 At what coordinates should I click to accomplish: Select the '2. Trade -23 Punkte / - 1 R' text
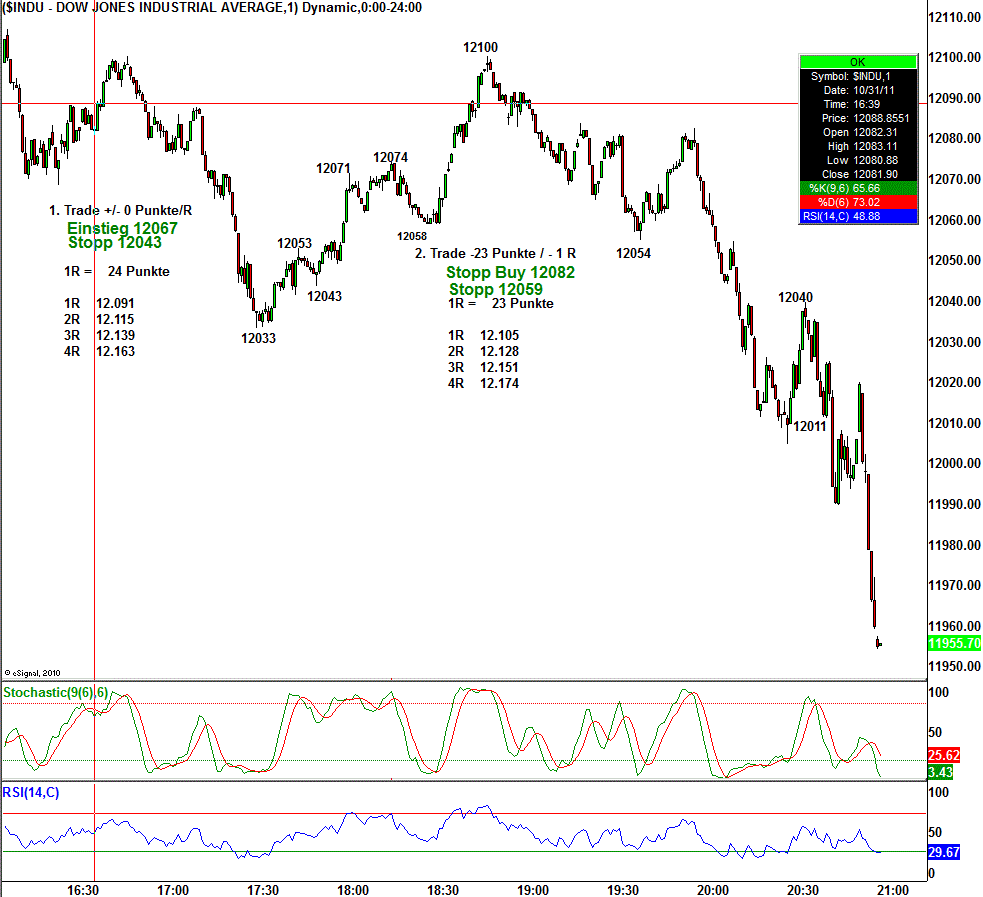(495, 254)
